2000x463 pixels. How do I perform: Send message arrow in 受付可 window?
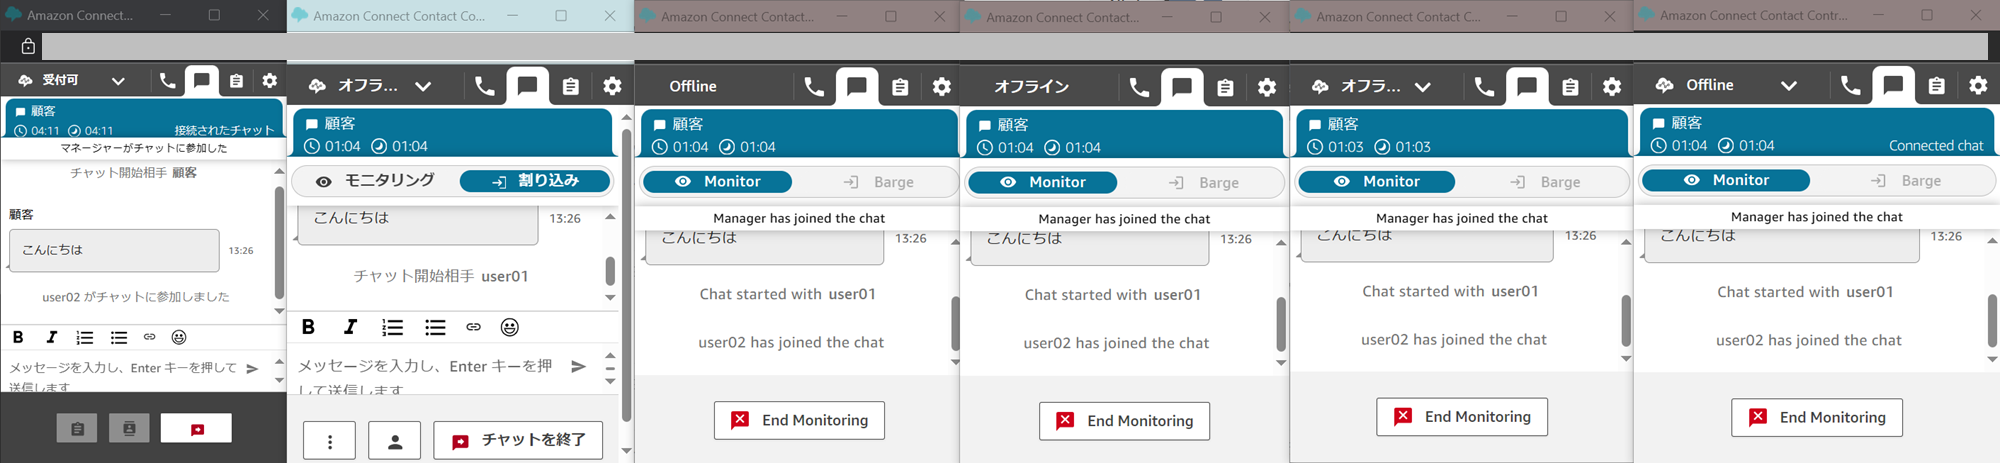click(x=252, y=369)
